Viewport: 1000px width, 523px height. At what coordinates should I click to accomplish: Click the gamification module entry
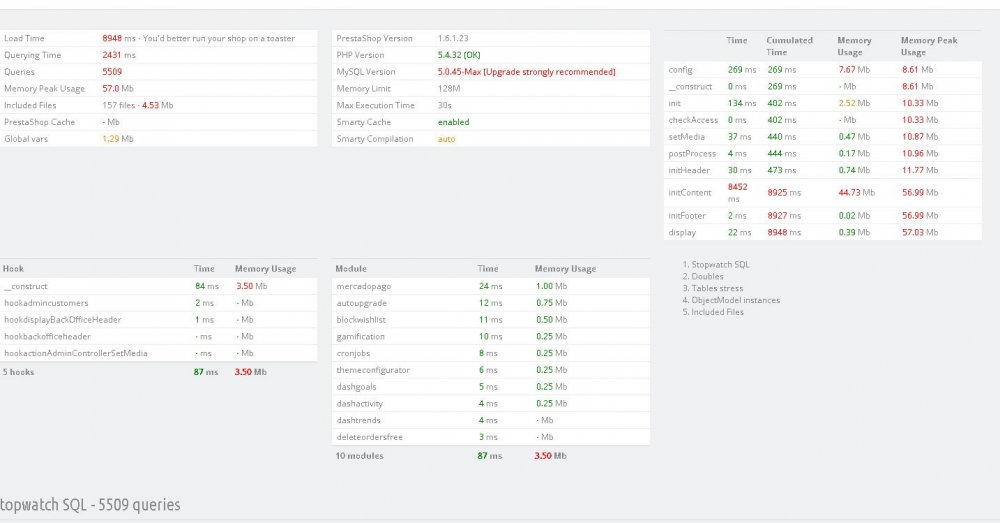361,337
